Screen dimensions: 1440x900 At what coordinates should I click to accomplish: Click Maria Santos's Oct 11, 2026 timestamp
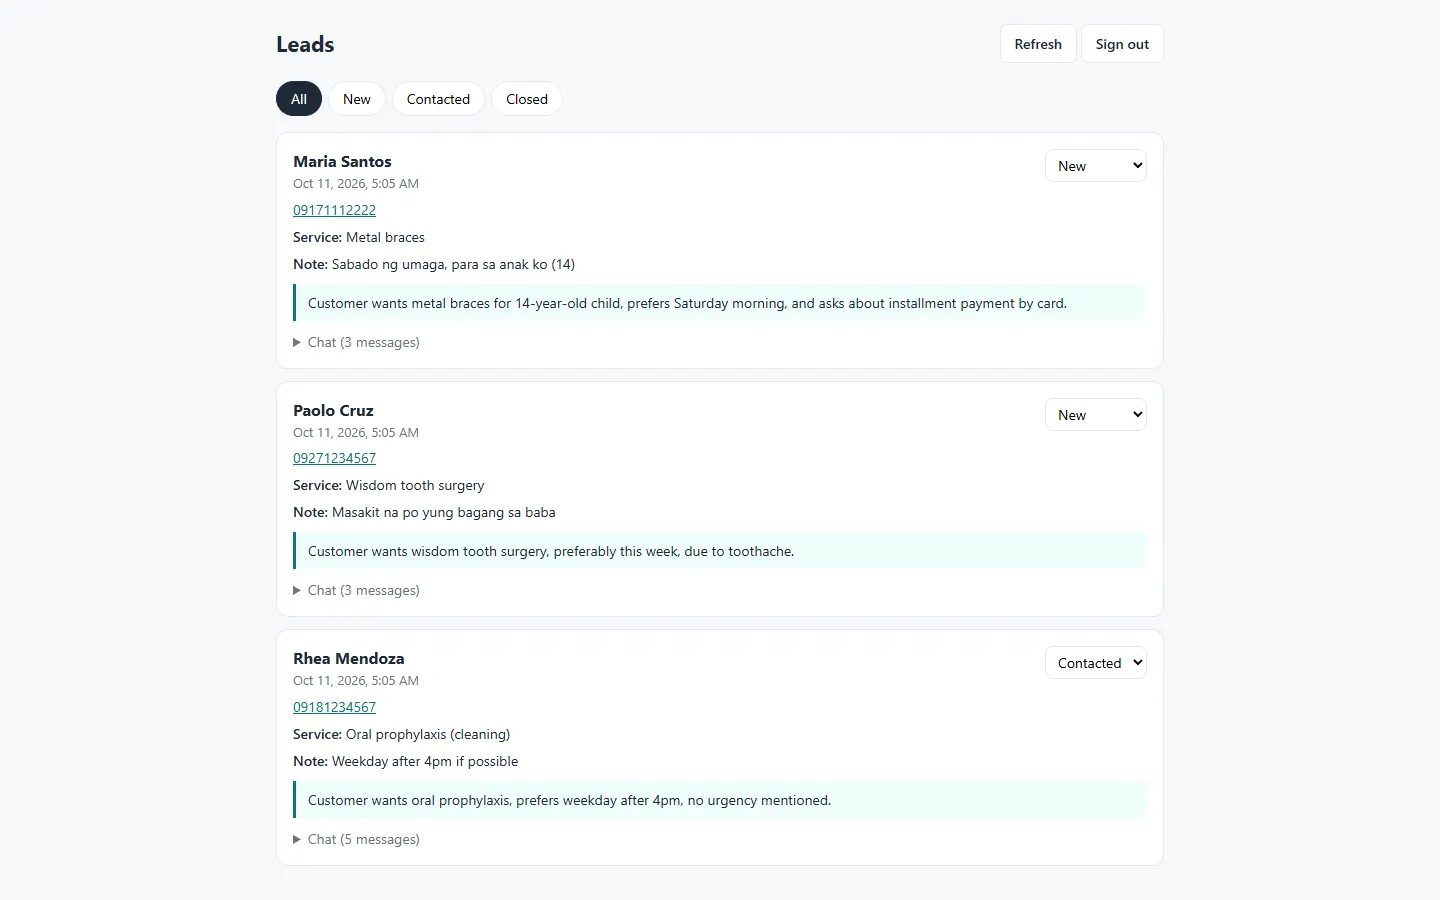[356, 184]
